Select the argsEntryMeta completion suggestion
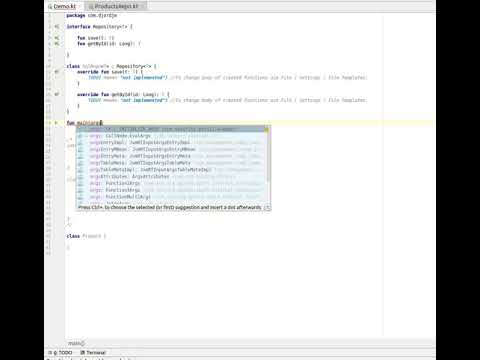Screen dimensions: 480x360 171,156
